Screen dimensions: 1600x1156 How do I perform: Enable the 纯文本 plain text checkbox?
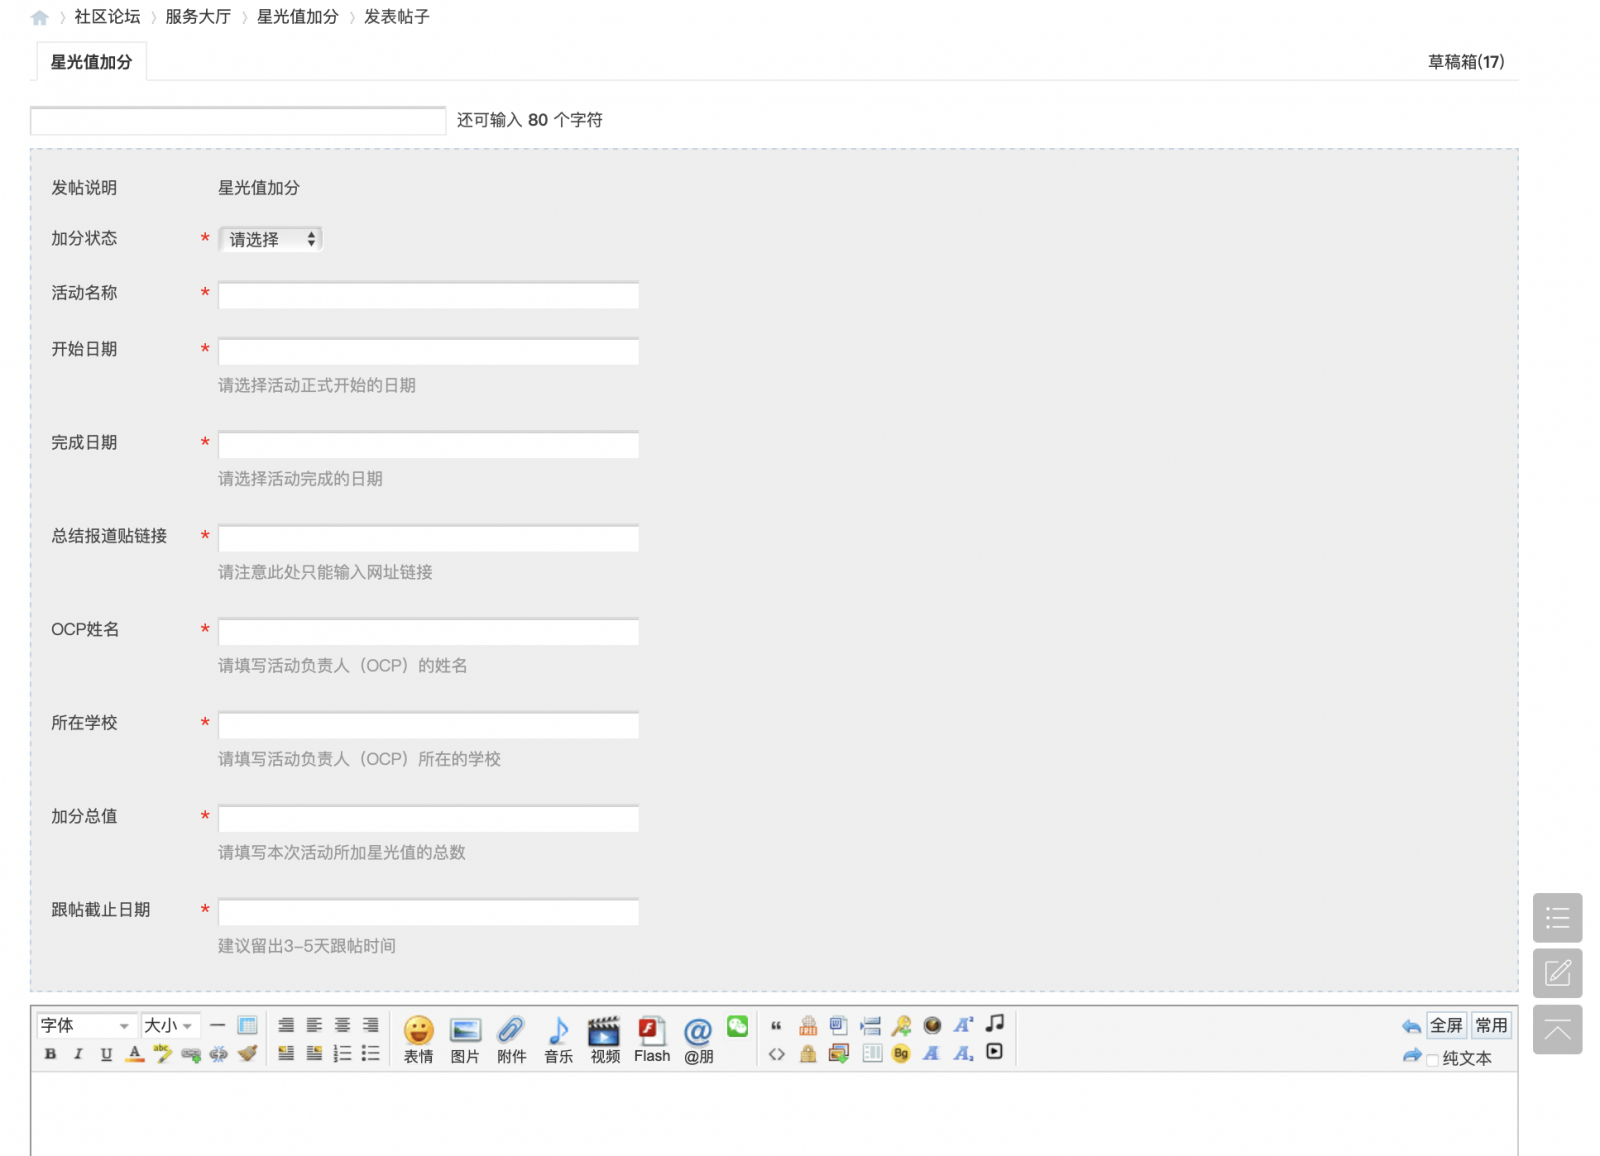1433,1060
